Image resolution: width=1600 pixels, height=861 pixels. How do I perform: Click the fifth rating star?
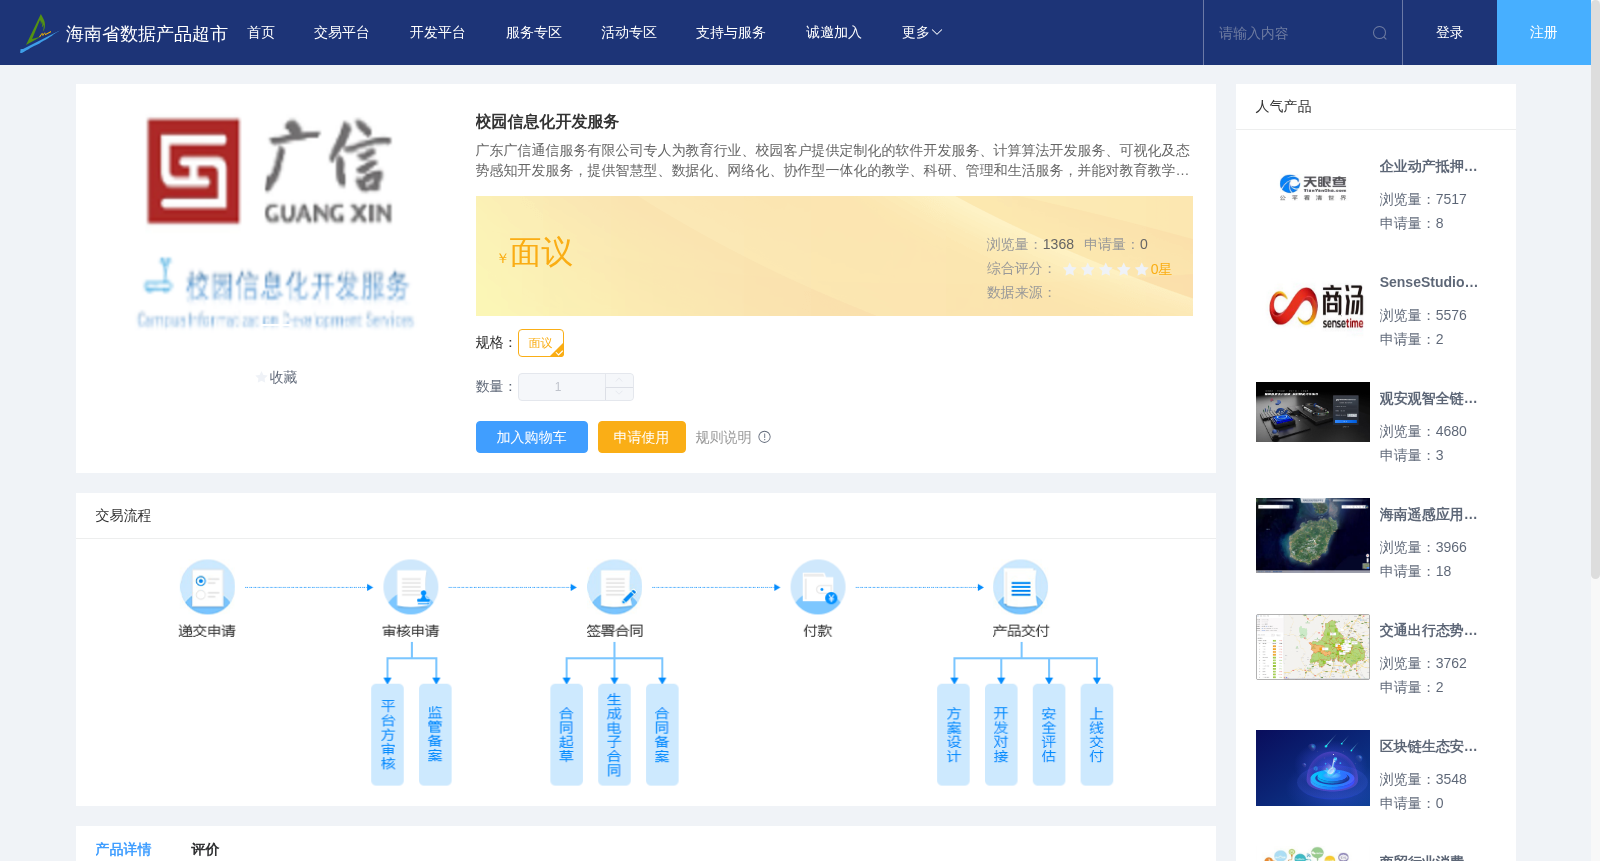tap(1142, 269)
